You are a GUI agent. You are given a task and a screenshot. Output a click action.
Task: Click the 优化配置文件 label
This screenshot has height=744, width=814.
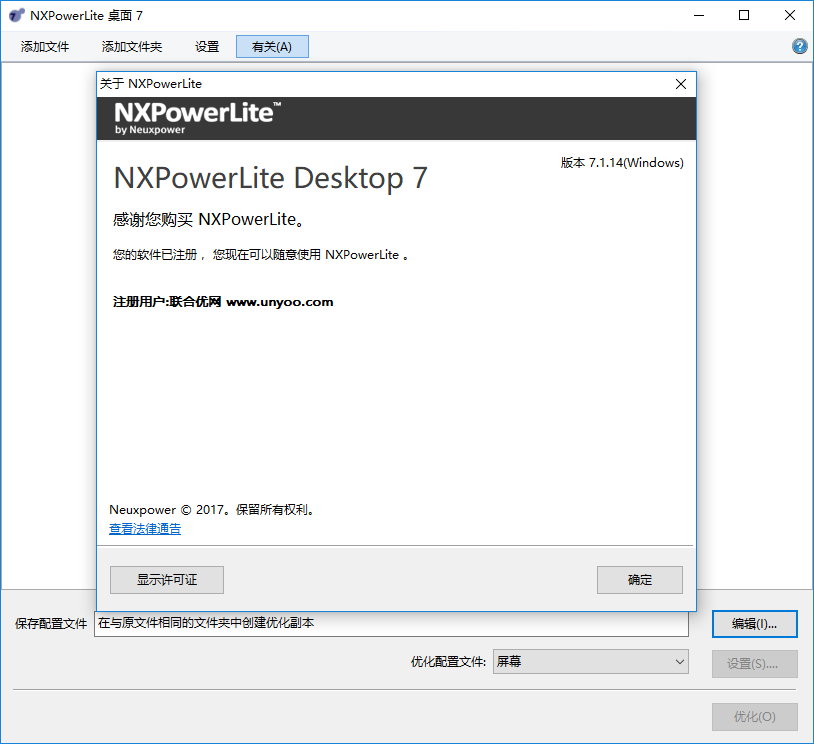[448, 661]
